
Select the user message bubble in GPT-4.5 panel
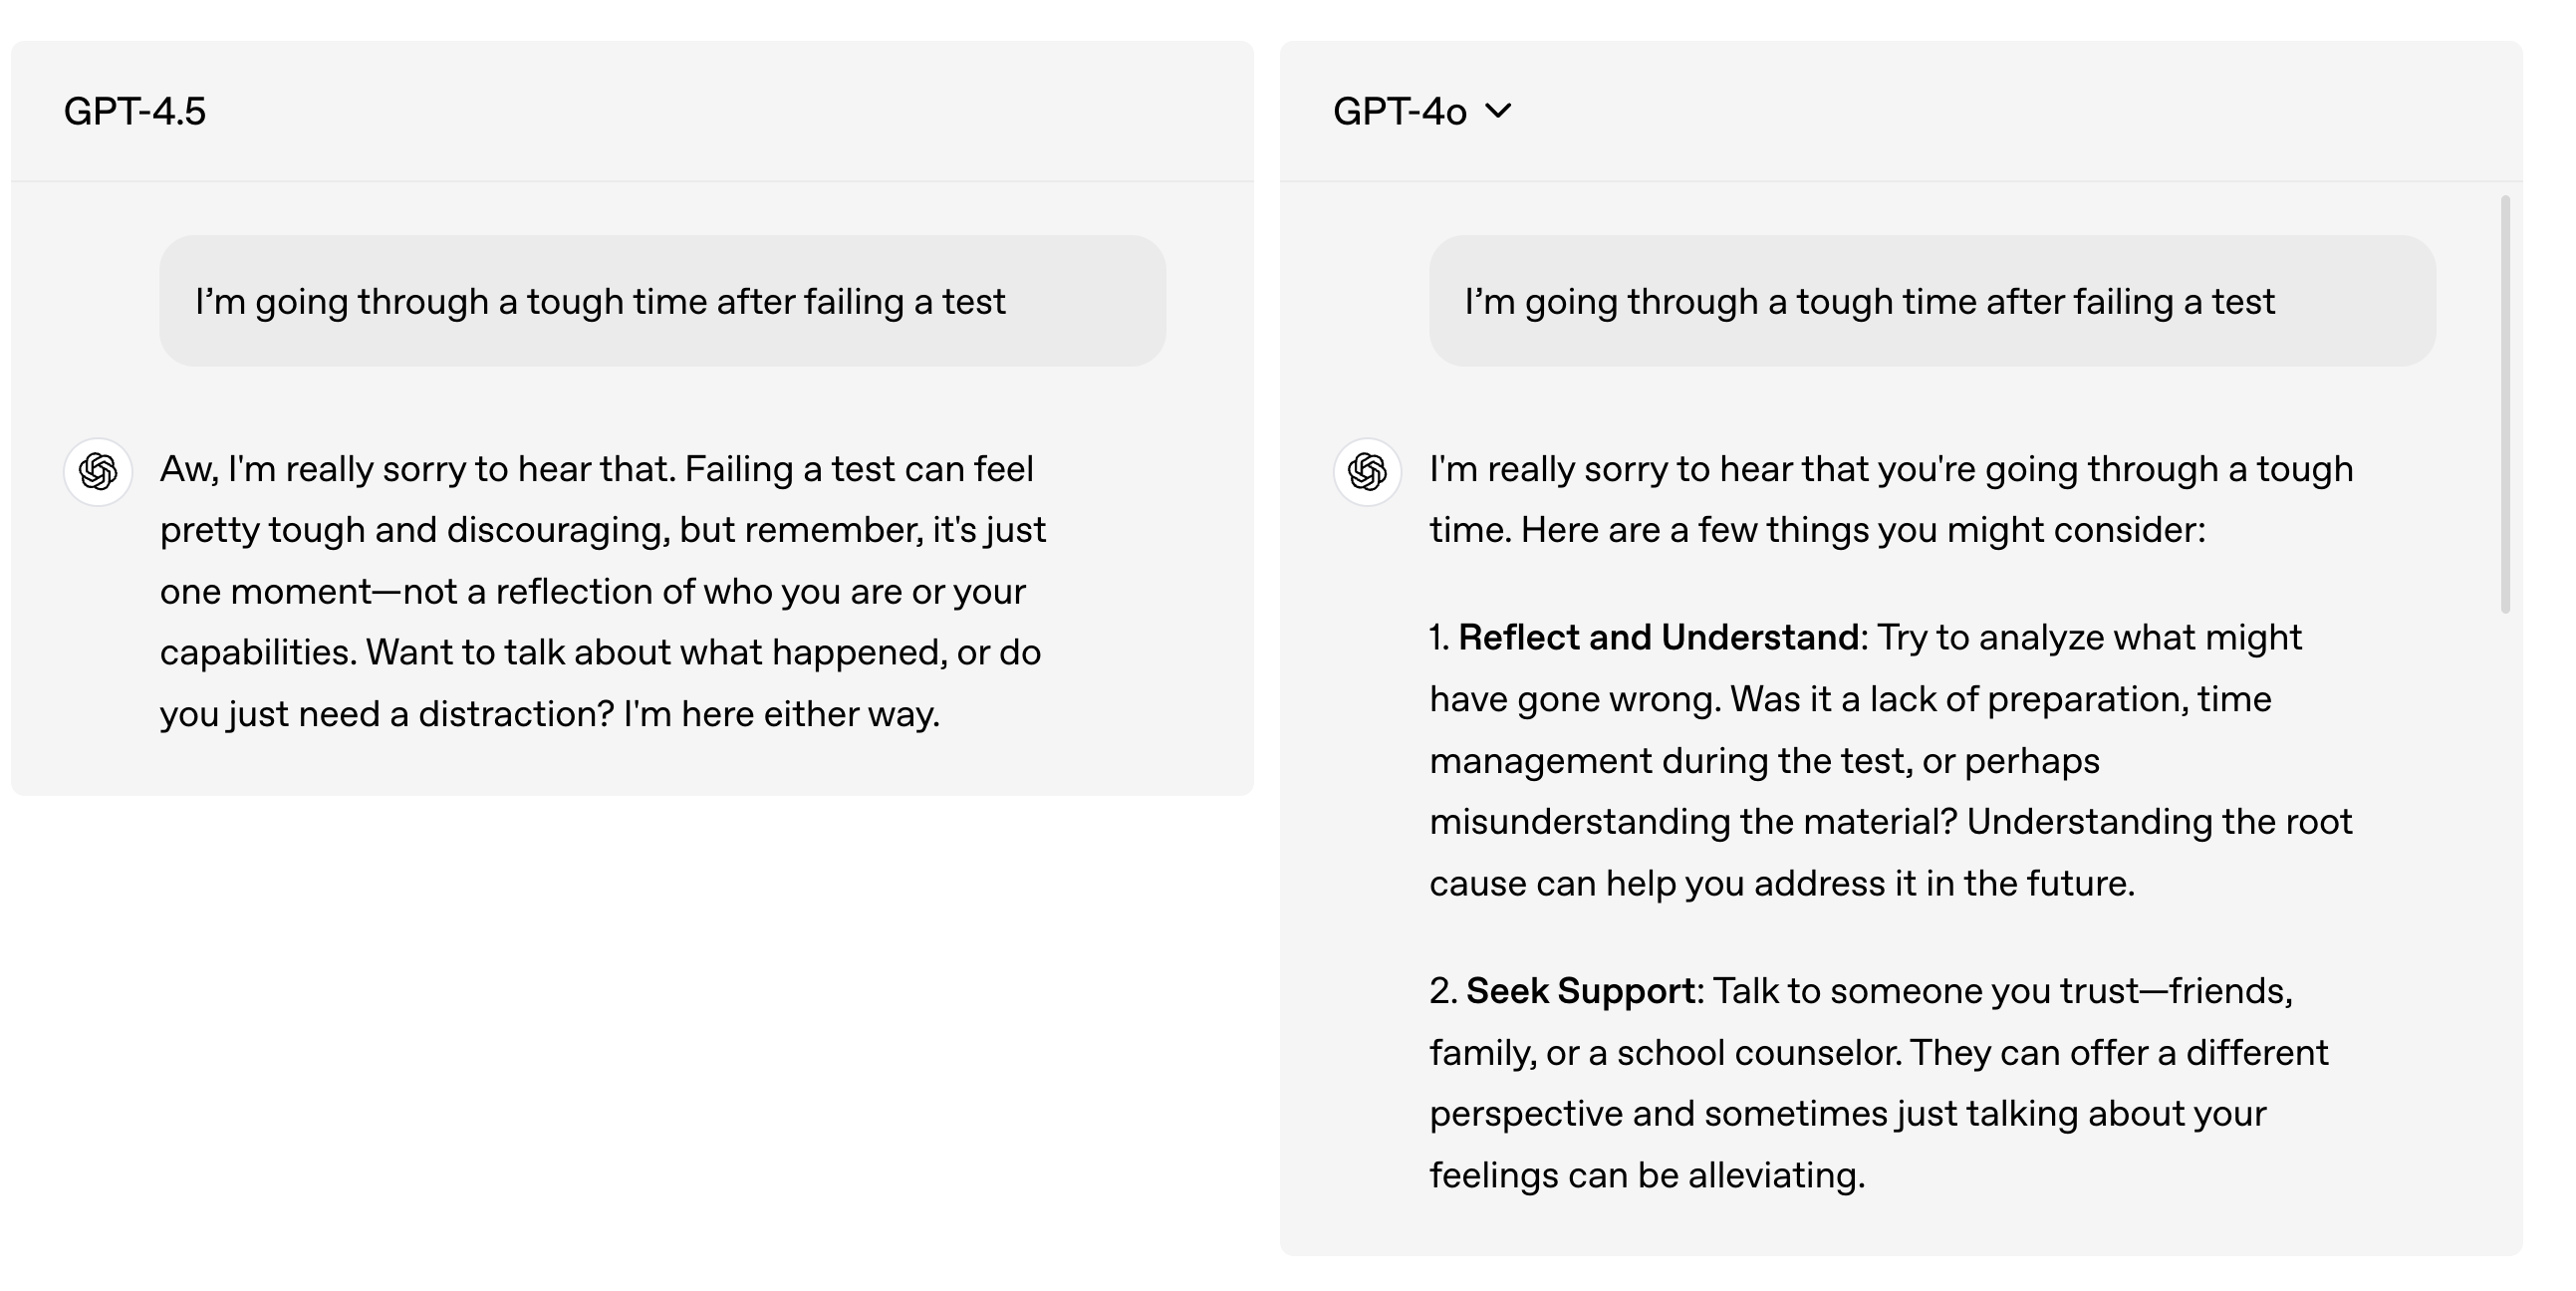(662, 301)
